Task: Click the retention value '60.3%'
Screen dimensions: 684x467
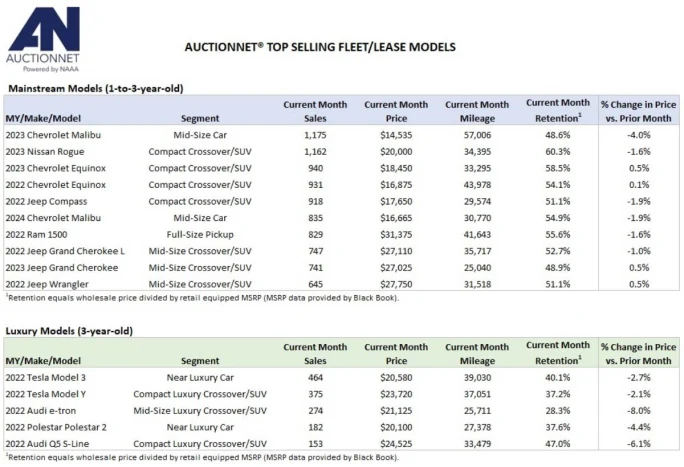Action: pyautogui.click(x=557, y=152)
